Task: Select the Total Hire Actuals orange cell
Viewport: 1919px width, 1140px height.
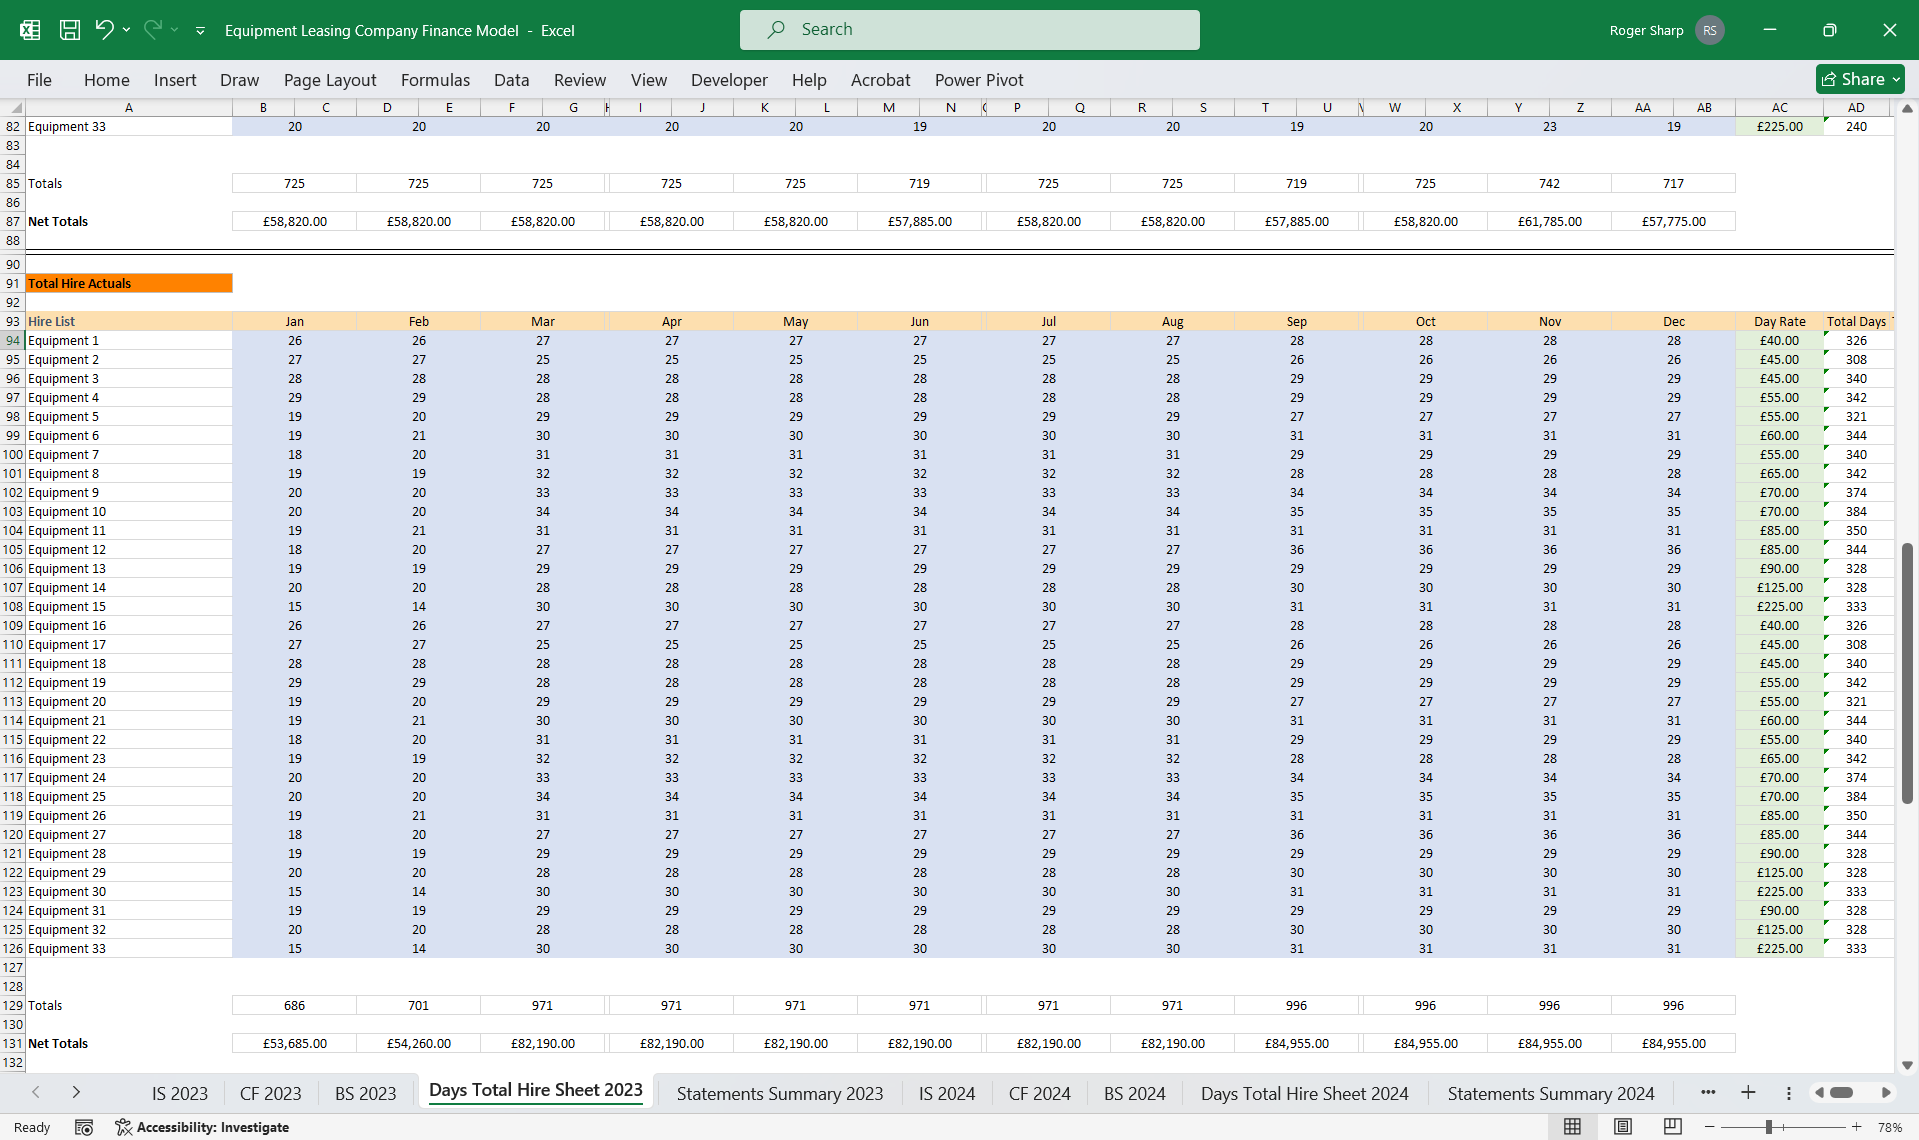Action: pyautogui.click(x=129, y=284)
